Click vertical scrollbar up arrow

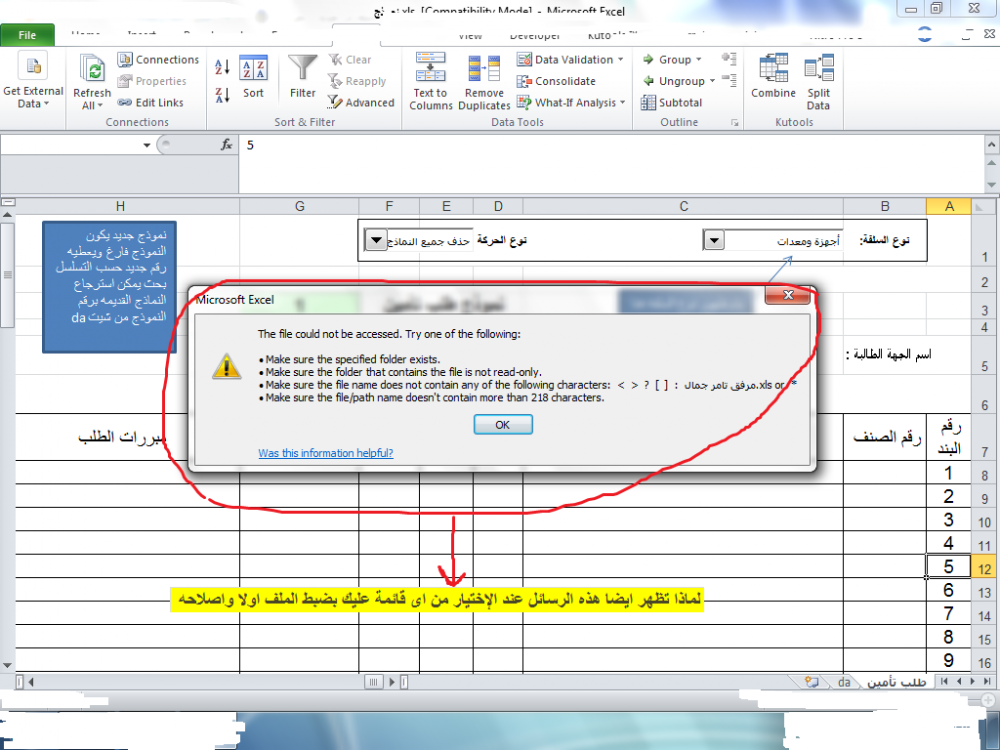tap(7, 215)
